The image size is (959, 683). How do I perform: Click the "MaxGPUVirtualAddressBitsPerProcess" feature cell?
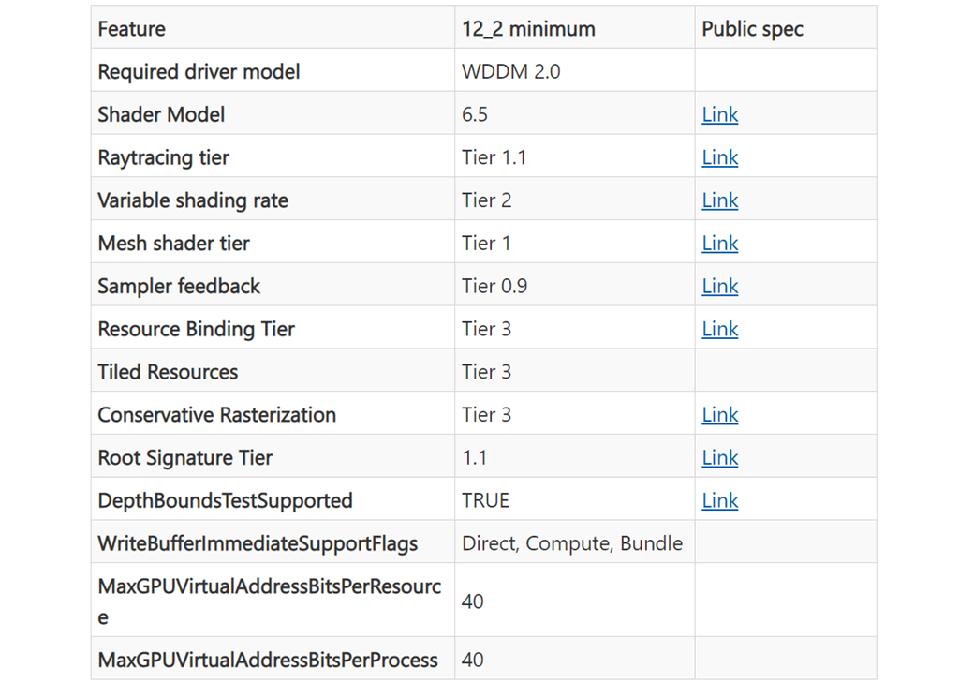pos(267,660)
